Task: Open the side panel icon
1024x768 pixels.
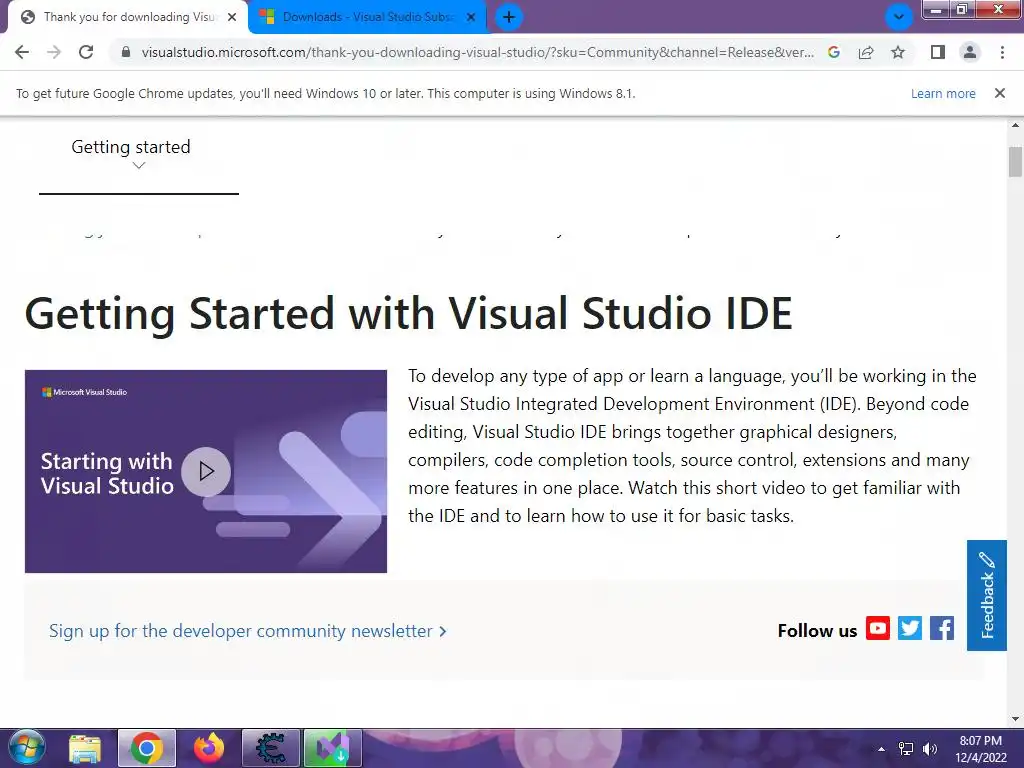Action: coord(938,52)
